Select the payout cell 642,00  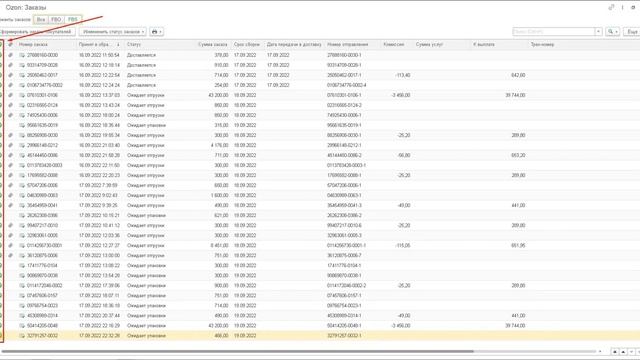pos(518,75)
